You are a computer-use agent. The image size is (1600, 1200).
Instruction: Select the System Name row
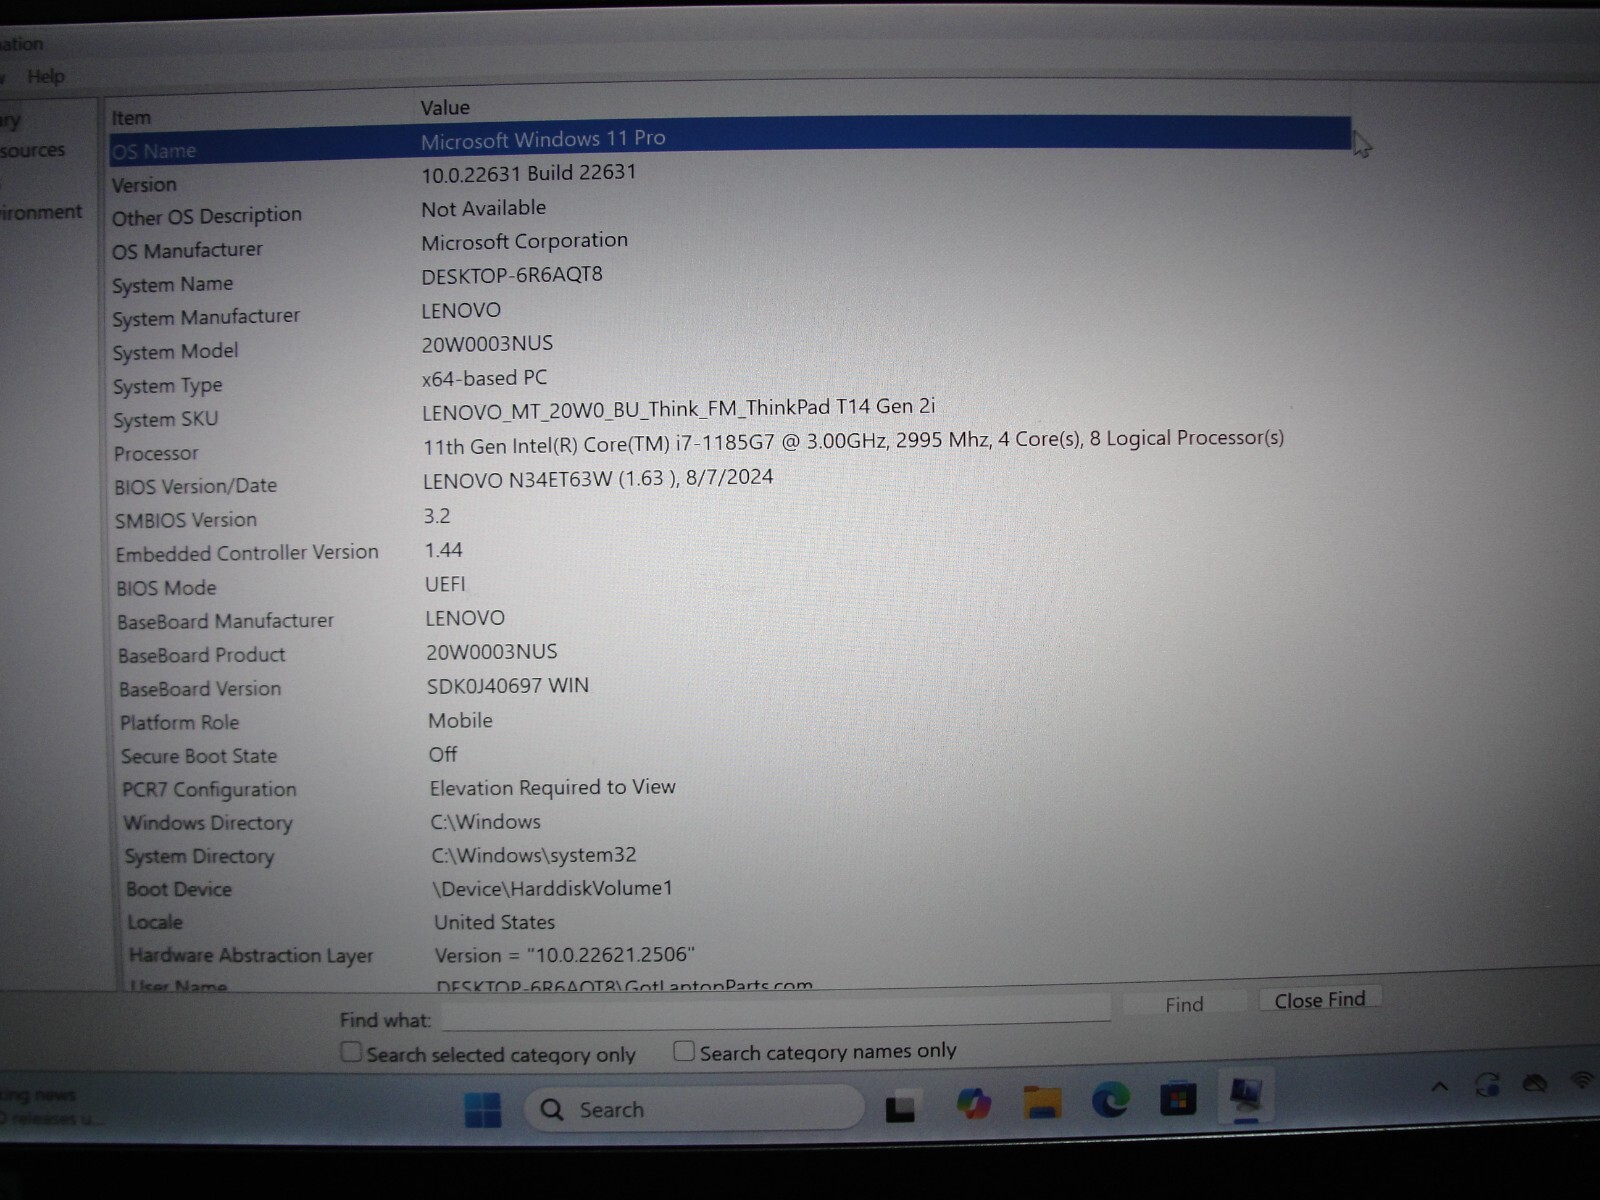pyautogui.click(x=730, y=279)
